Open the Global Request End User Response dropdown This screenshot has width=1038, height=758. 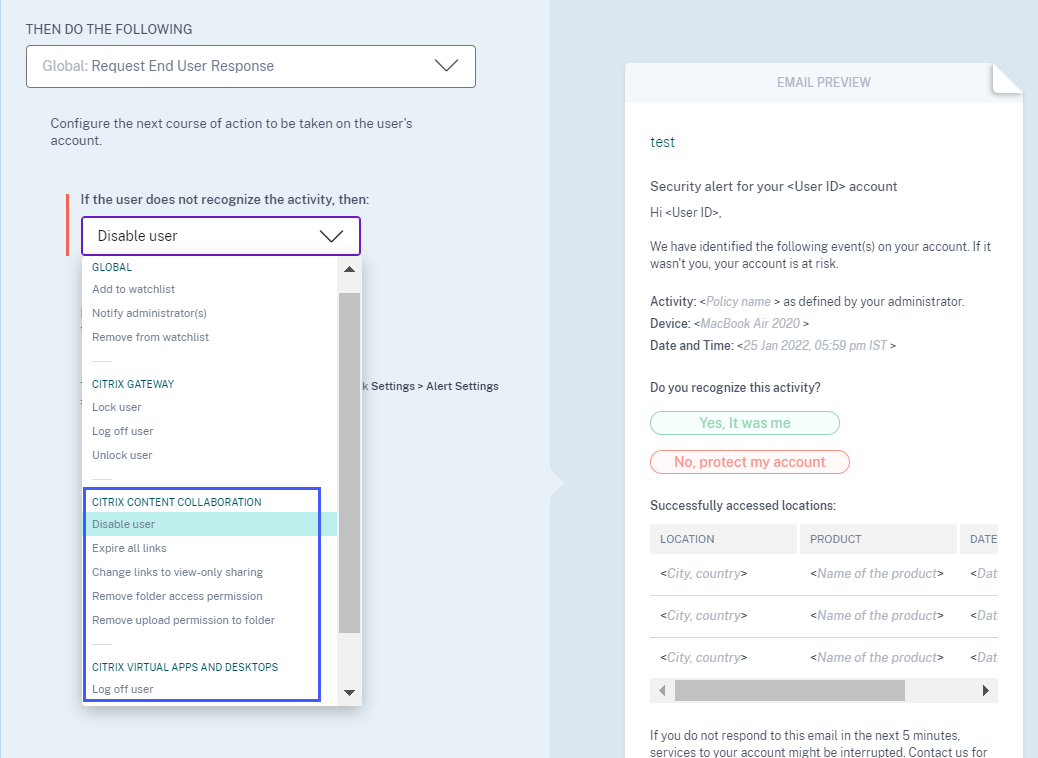coord(250,66)
